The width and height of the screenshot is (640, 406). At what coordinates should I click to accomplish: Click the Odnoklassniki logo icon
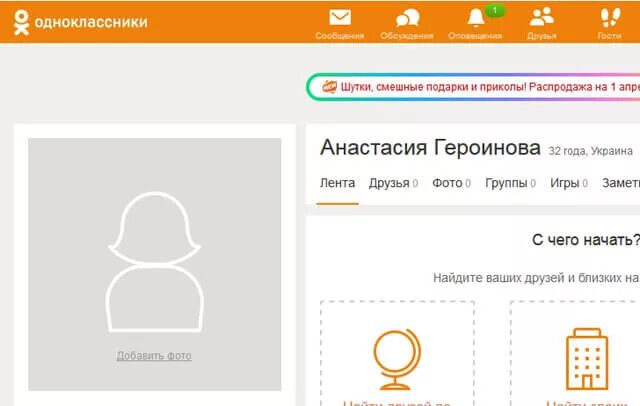click(x=21, y=22)
